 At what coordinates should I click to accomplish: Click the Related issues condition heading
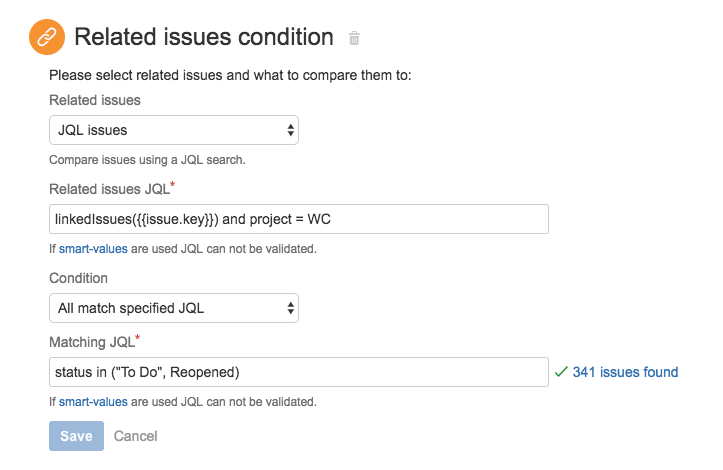click(x=204, y=38)
